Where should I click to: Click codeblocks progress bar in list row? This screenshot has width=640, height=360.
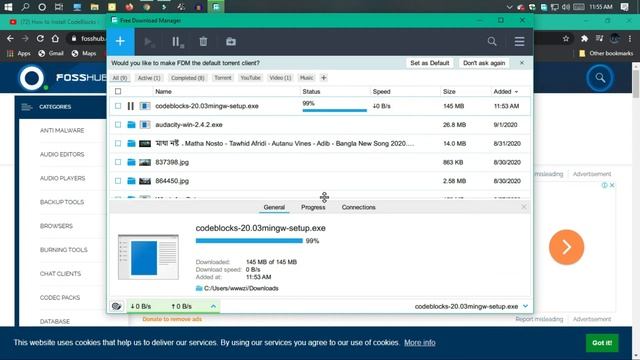point(335,110)
